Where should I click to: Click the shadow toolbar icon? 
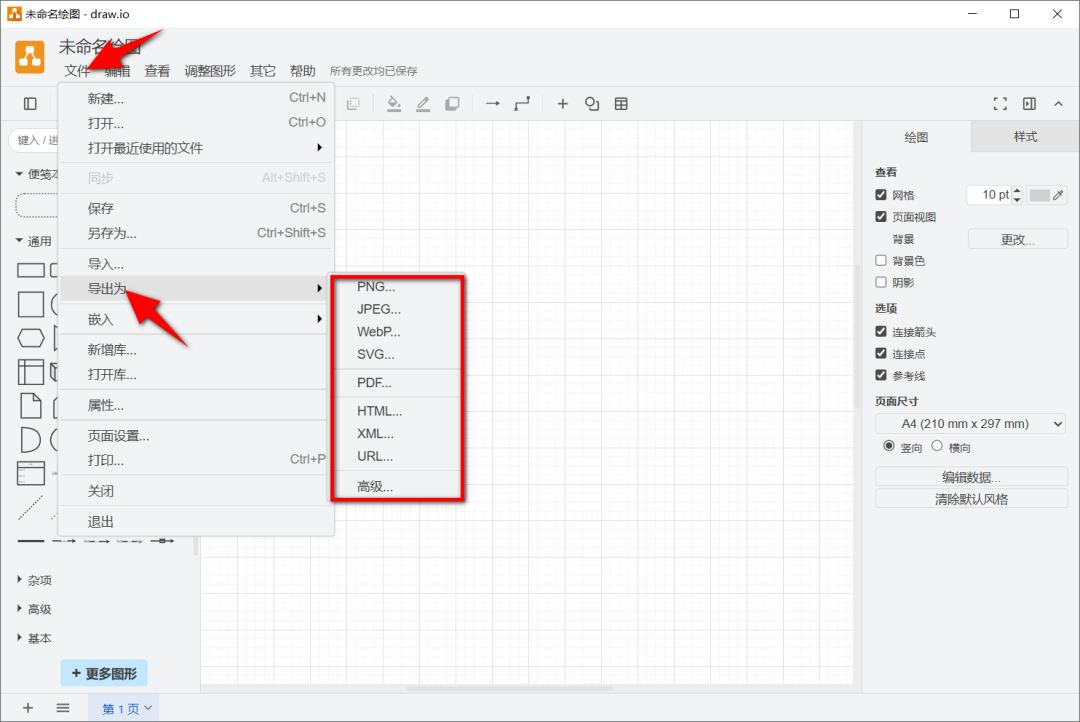point(452,104)
